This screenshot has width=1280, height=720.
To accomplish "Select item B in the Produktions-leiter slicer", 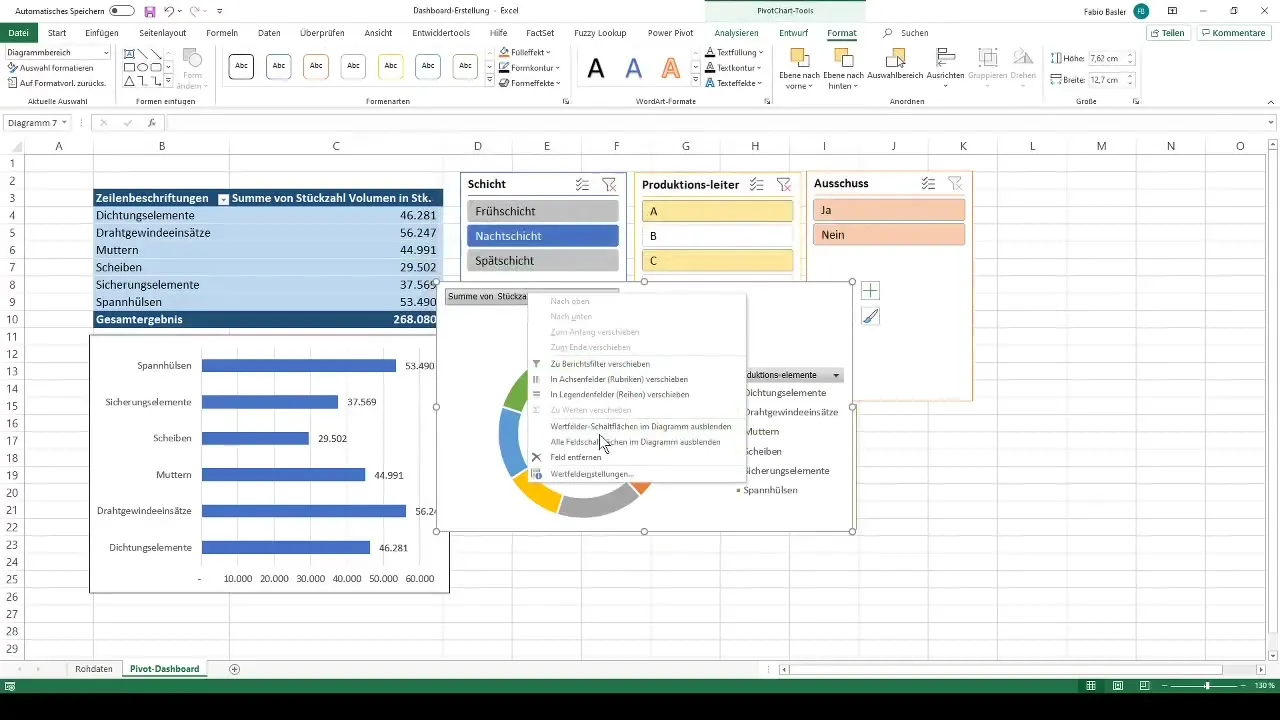I will click(717, 236).
